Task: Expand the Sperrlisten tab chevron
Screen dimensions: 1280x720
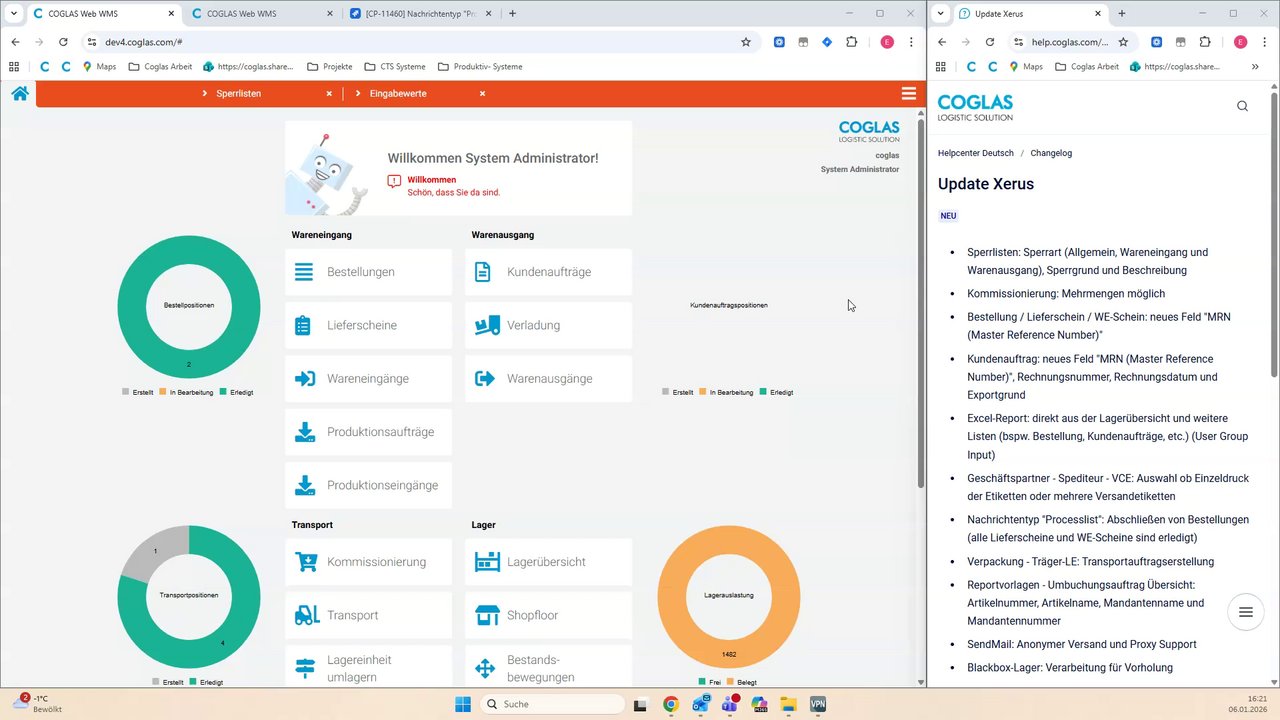Action: 204,93
